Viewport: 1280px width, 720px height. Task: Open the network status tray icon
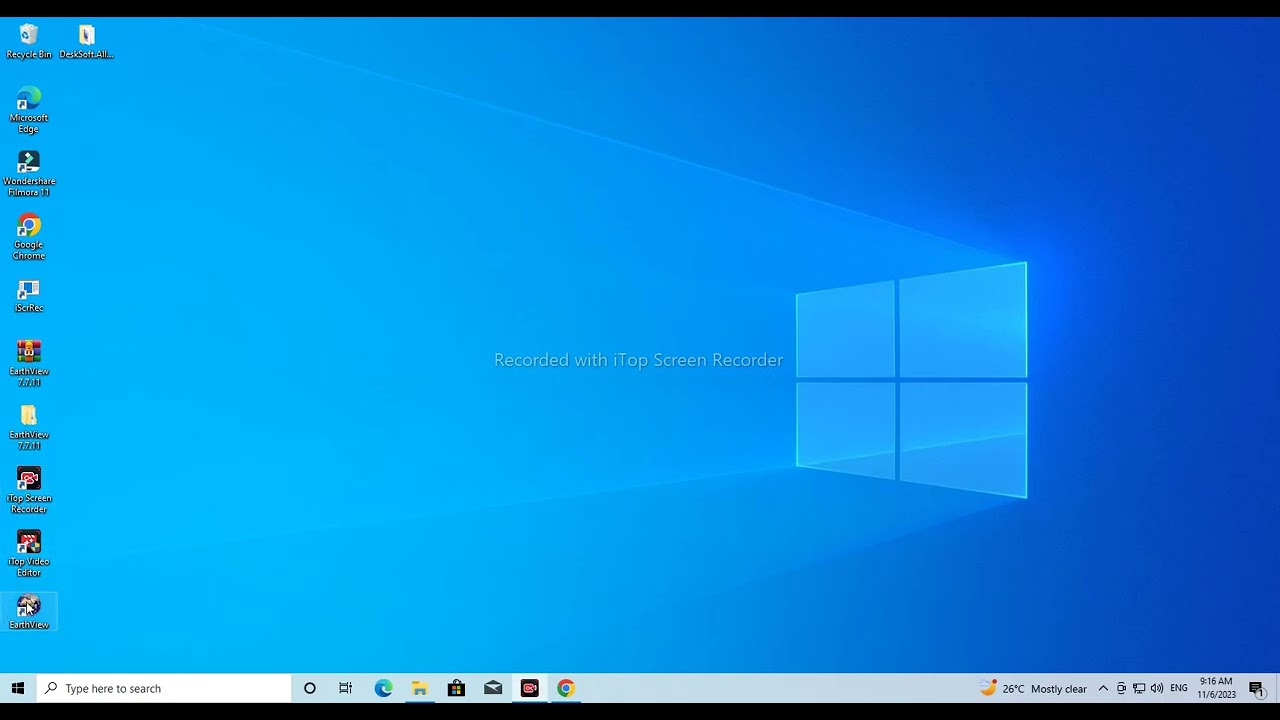point(1139,688)
